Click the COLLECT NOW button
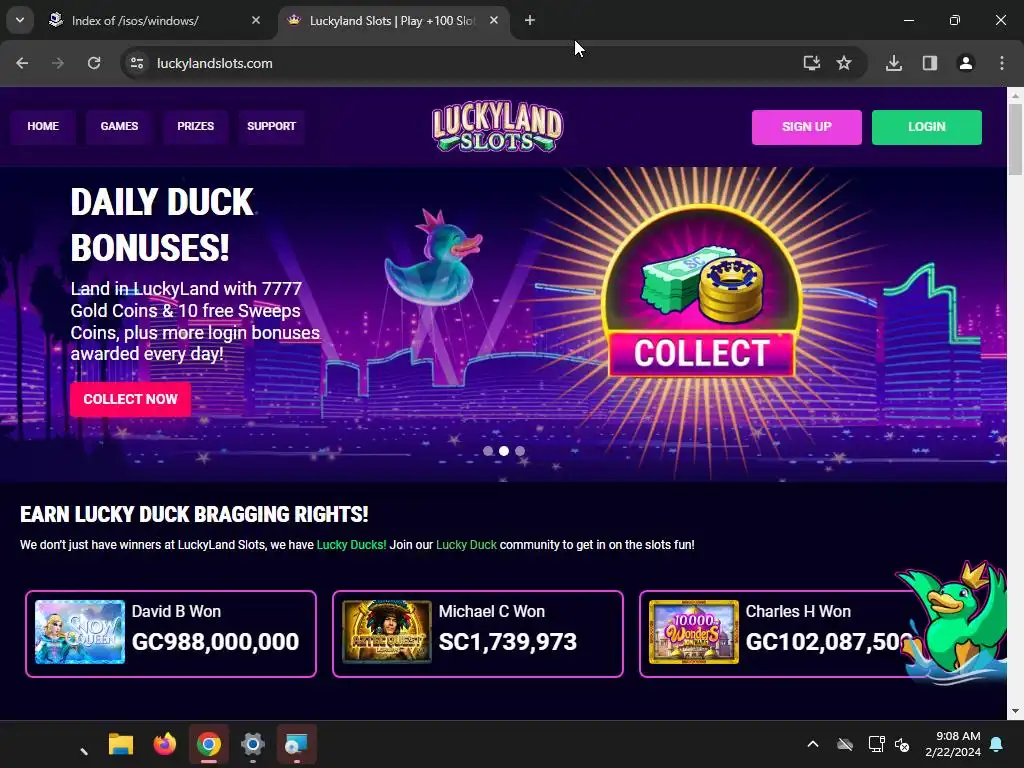 click(x=131, y=399)
